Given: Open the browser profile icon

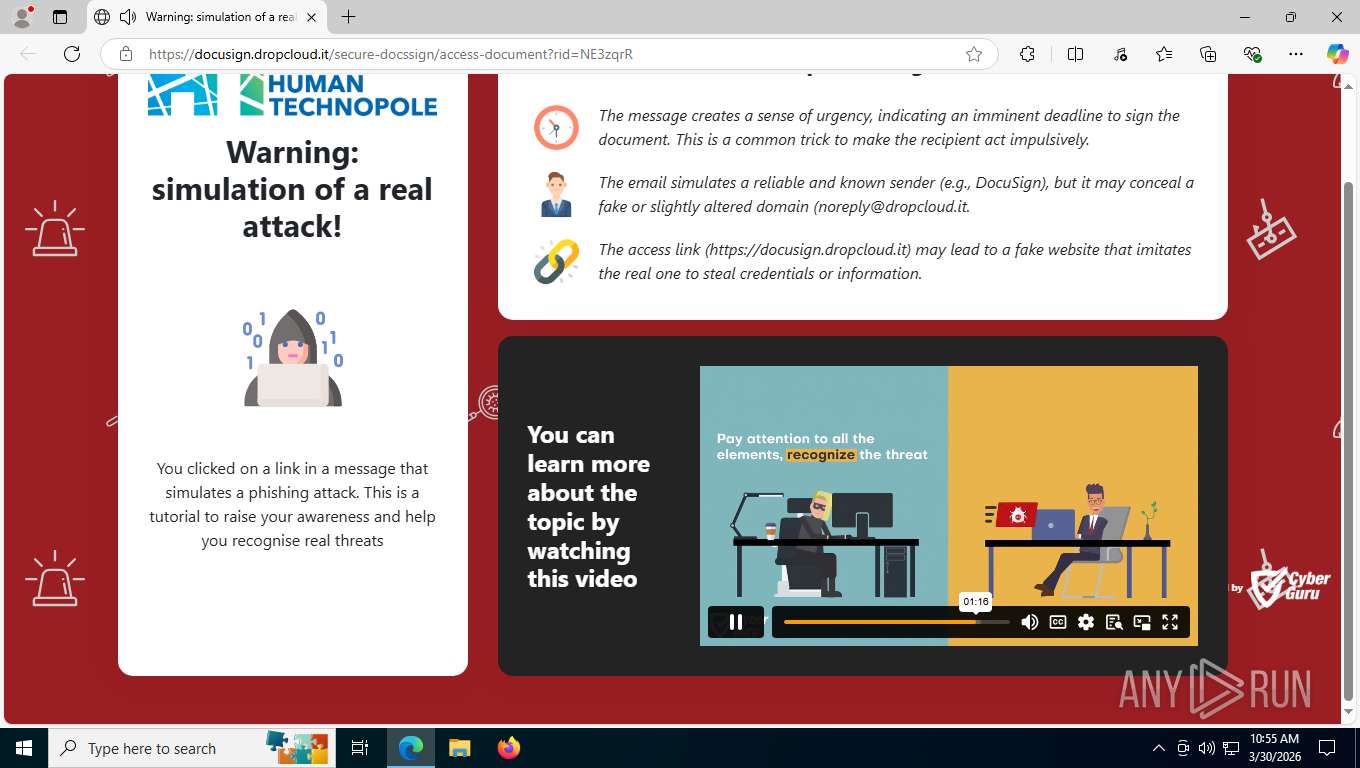Looking at the screenshot, I should [x=22, y=17].
